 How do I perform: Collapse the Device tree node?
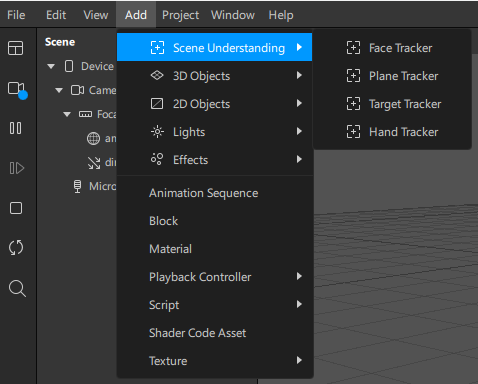51,66
